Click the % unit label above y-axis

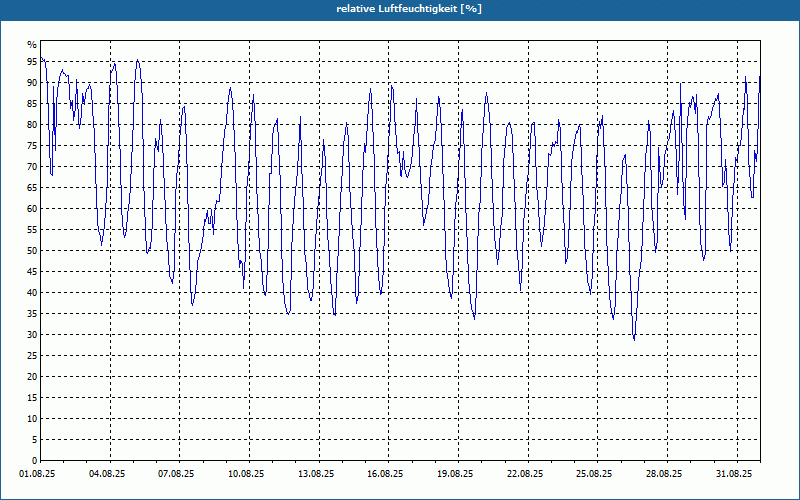click(x=32, y=45)
